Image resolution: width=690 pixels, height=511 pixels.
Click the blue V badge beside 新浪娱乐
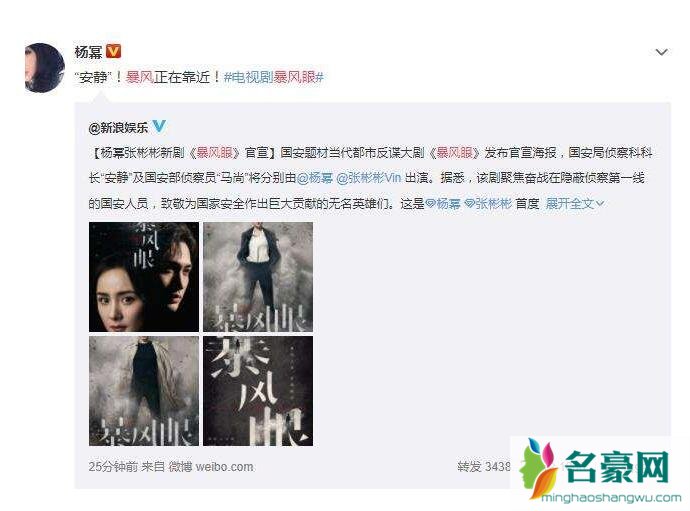coord(159,127)
